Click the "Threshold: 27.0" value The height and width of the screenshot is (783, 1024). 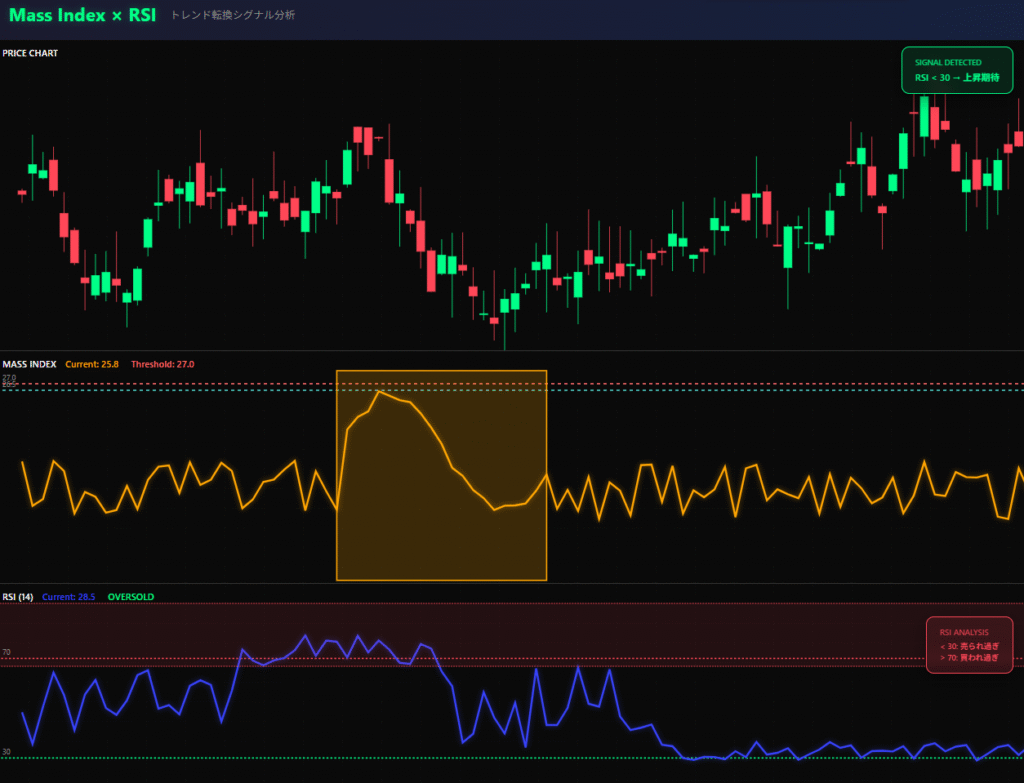163,364
